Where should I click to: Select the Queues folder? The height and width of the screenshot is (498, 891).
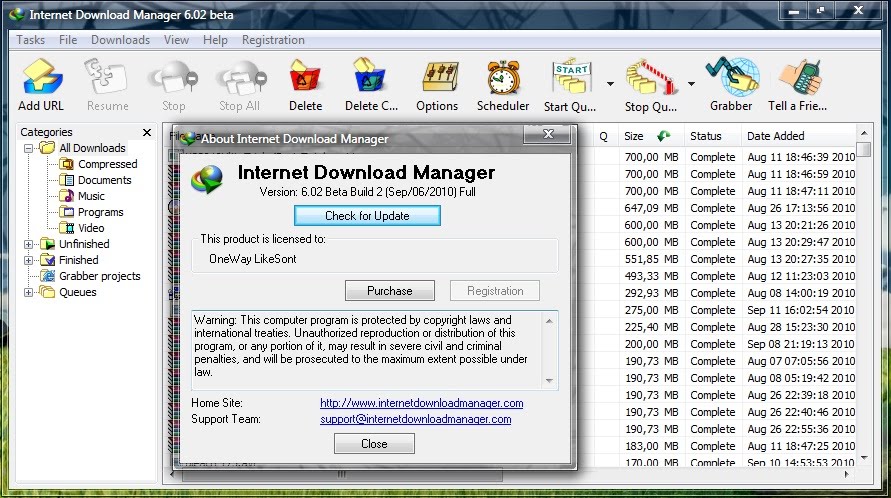coord(77,292)
